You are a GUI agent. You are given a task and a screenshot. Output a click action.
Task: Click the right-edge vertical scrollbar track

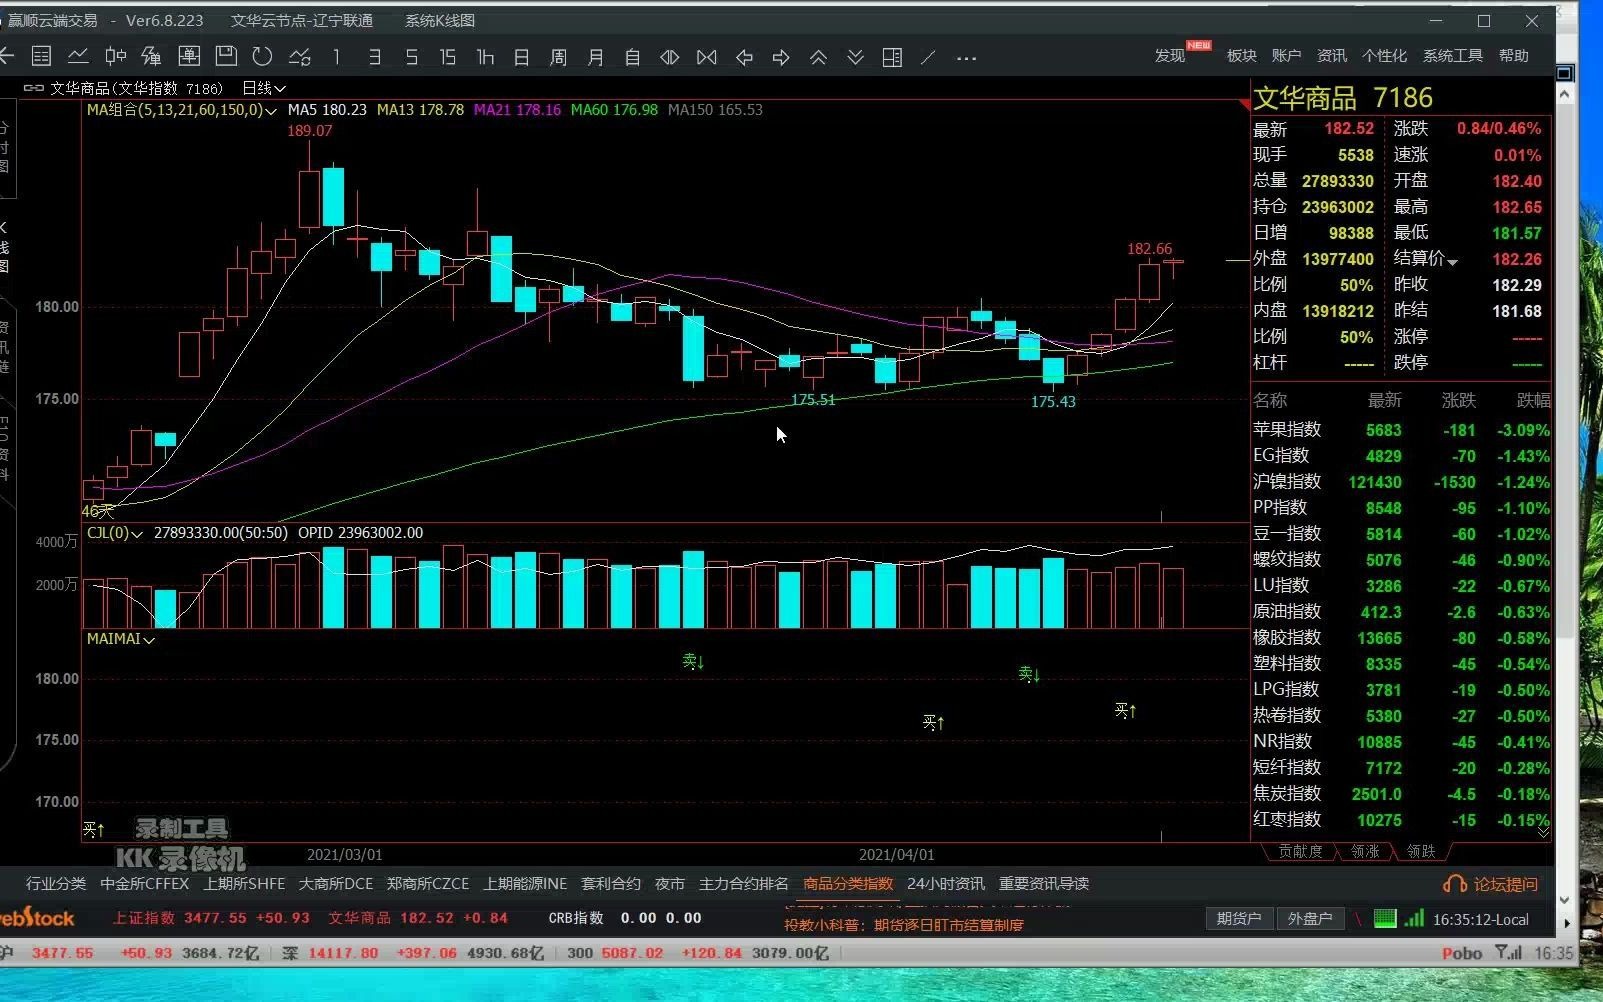click(1565, 500)
